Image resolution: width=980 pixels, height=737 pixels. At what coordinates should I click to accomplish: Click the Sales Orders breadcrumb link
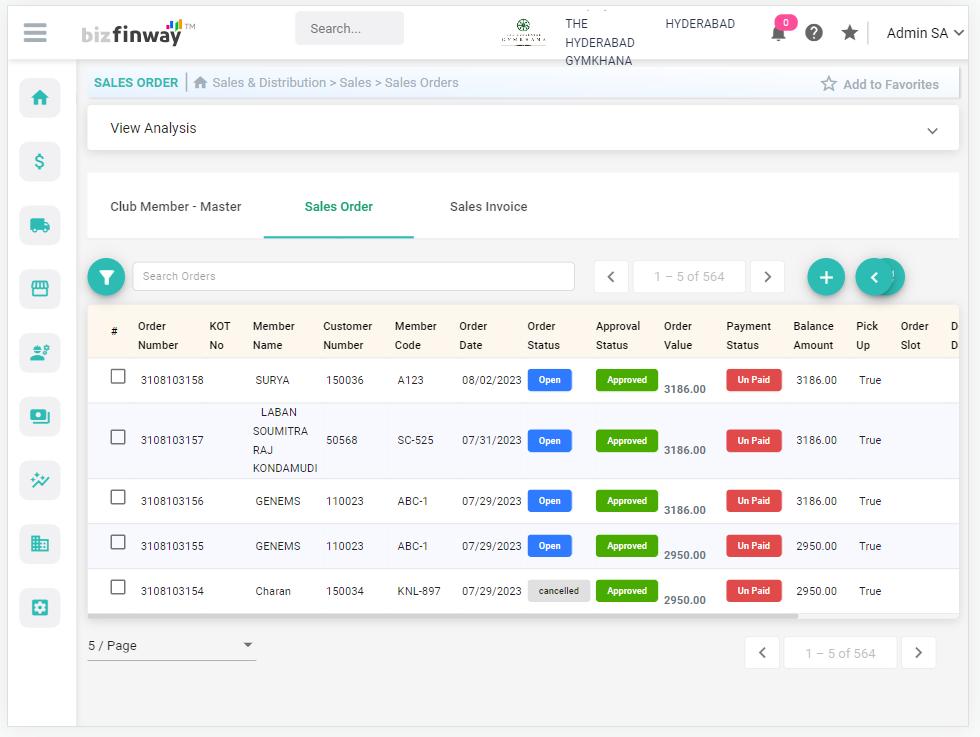pyautogui.click(x=422, y=83)
